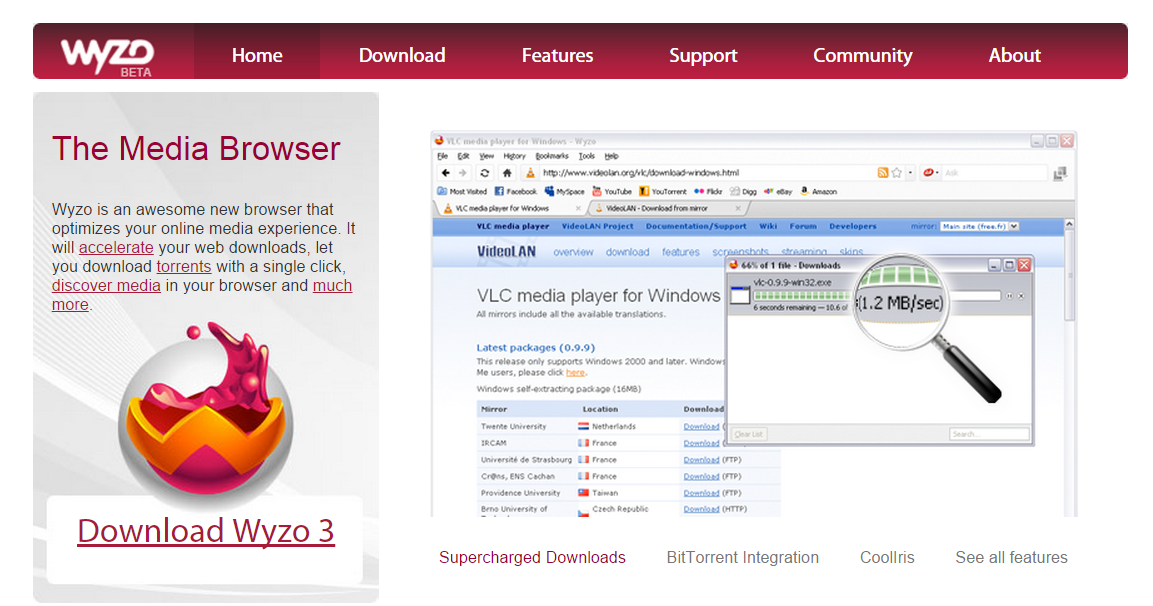Click the "here" link in screenshot page
Image resolution: width=1153 pixels, height=606 pixels.
(x=575, y=373)
